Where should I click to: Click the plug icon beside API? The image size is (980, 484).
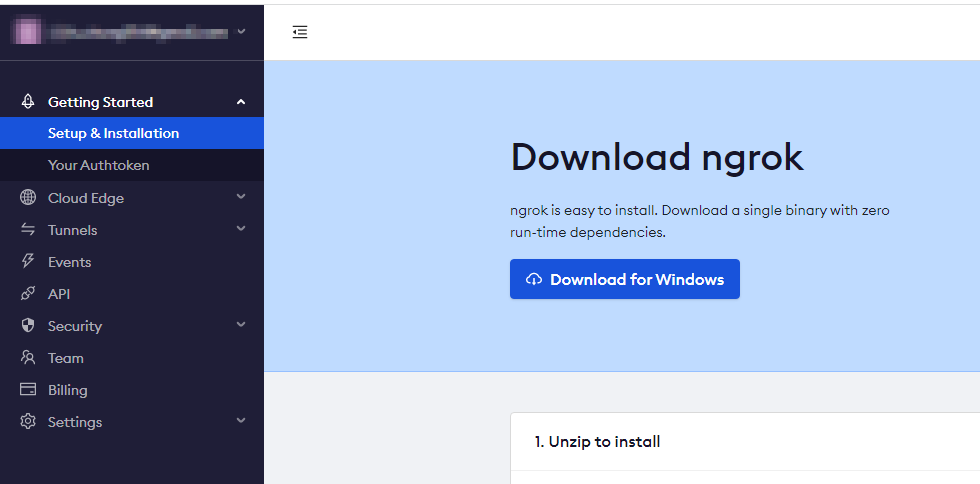pyautogui.click(x=28, y=293)
